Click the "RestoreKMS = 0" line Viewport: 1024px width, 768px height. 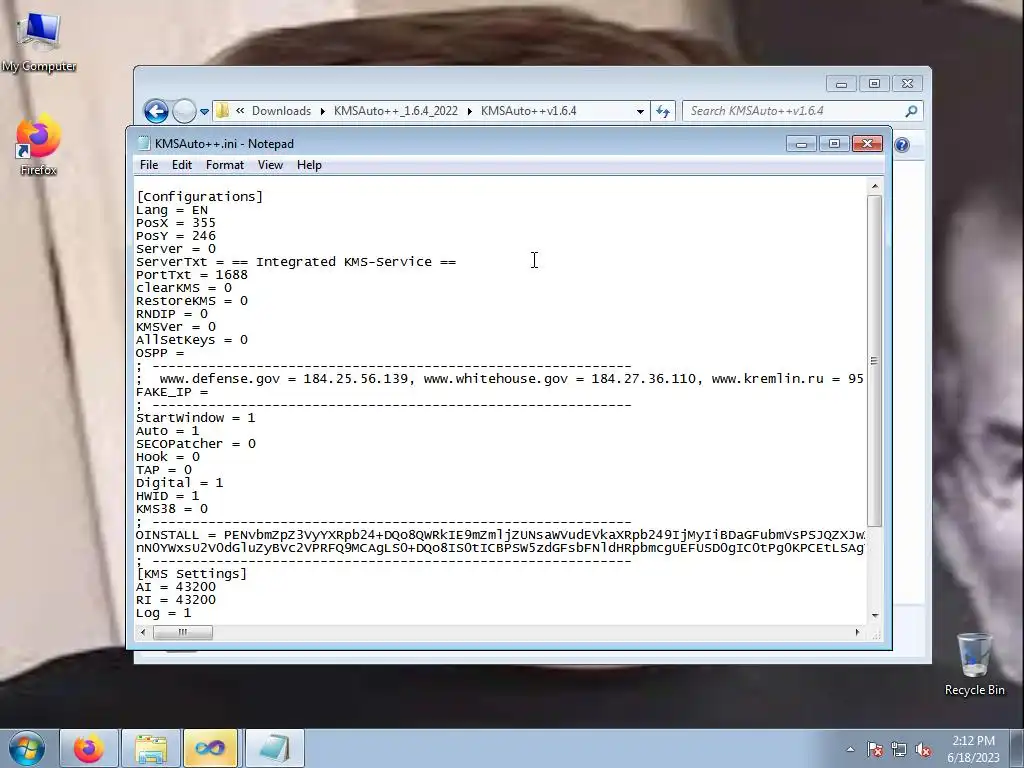(192, 301)
